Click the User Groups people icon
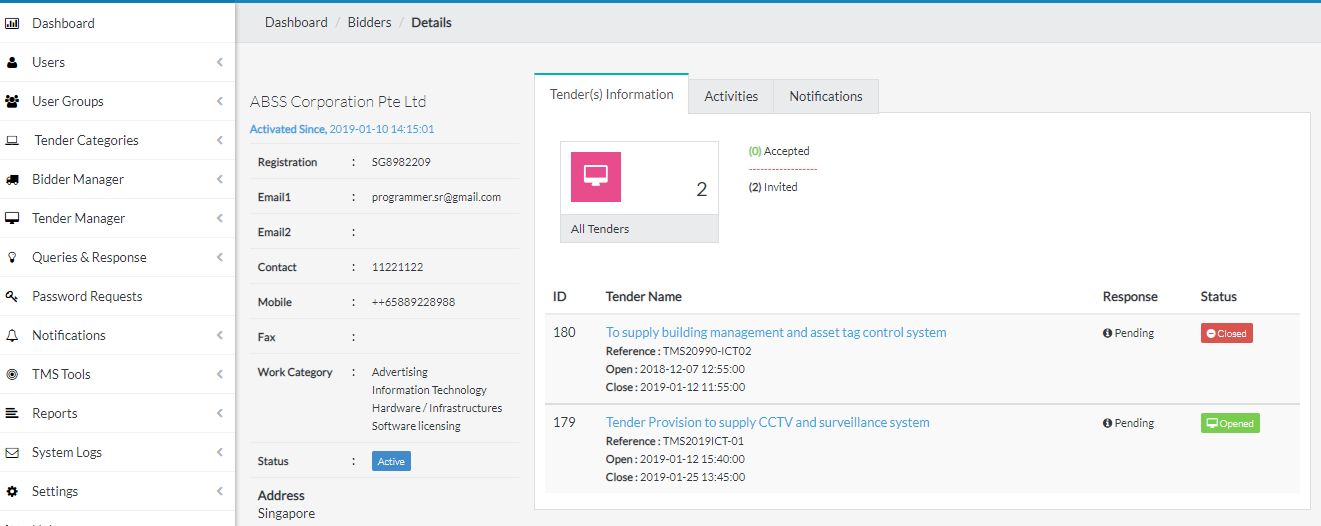 (x=12, y=101)
